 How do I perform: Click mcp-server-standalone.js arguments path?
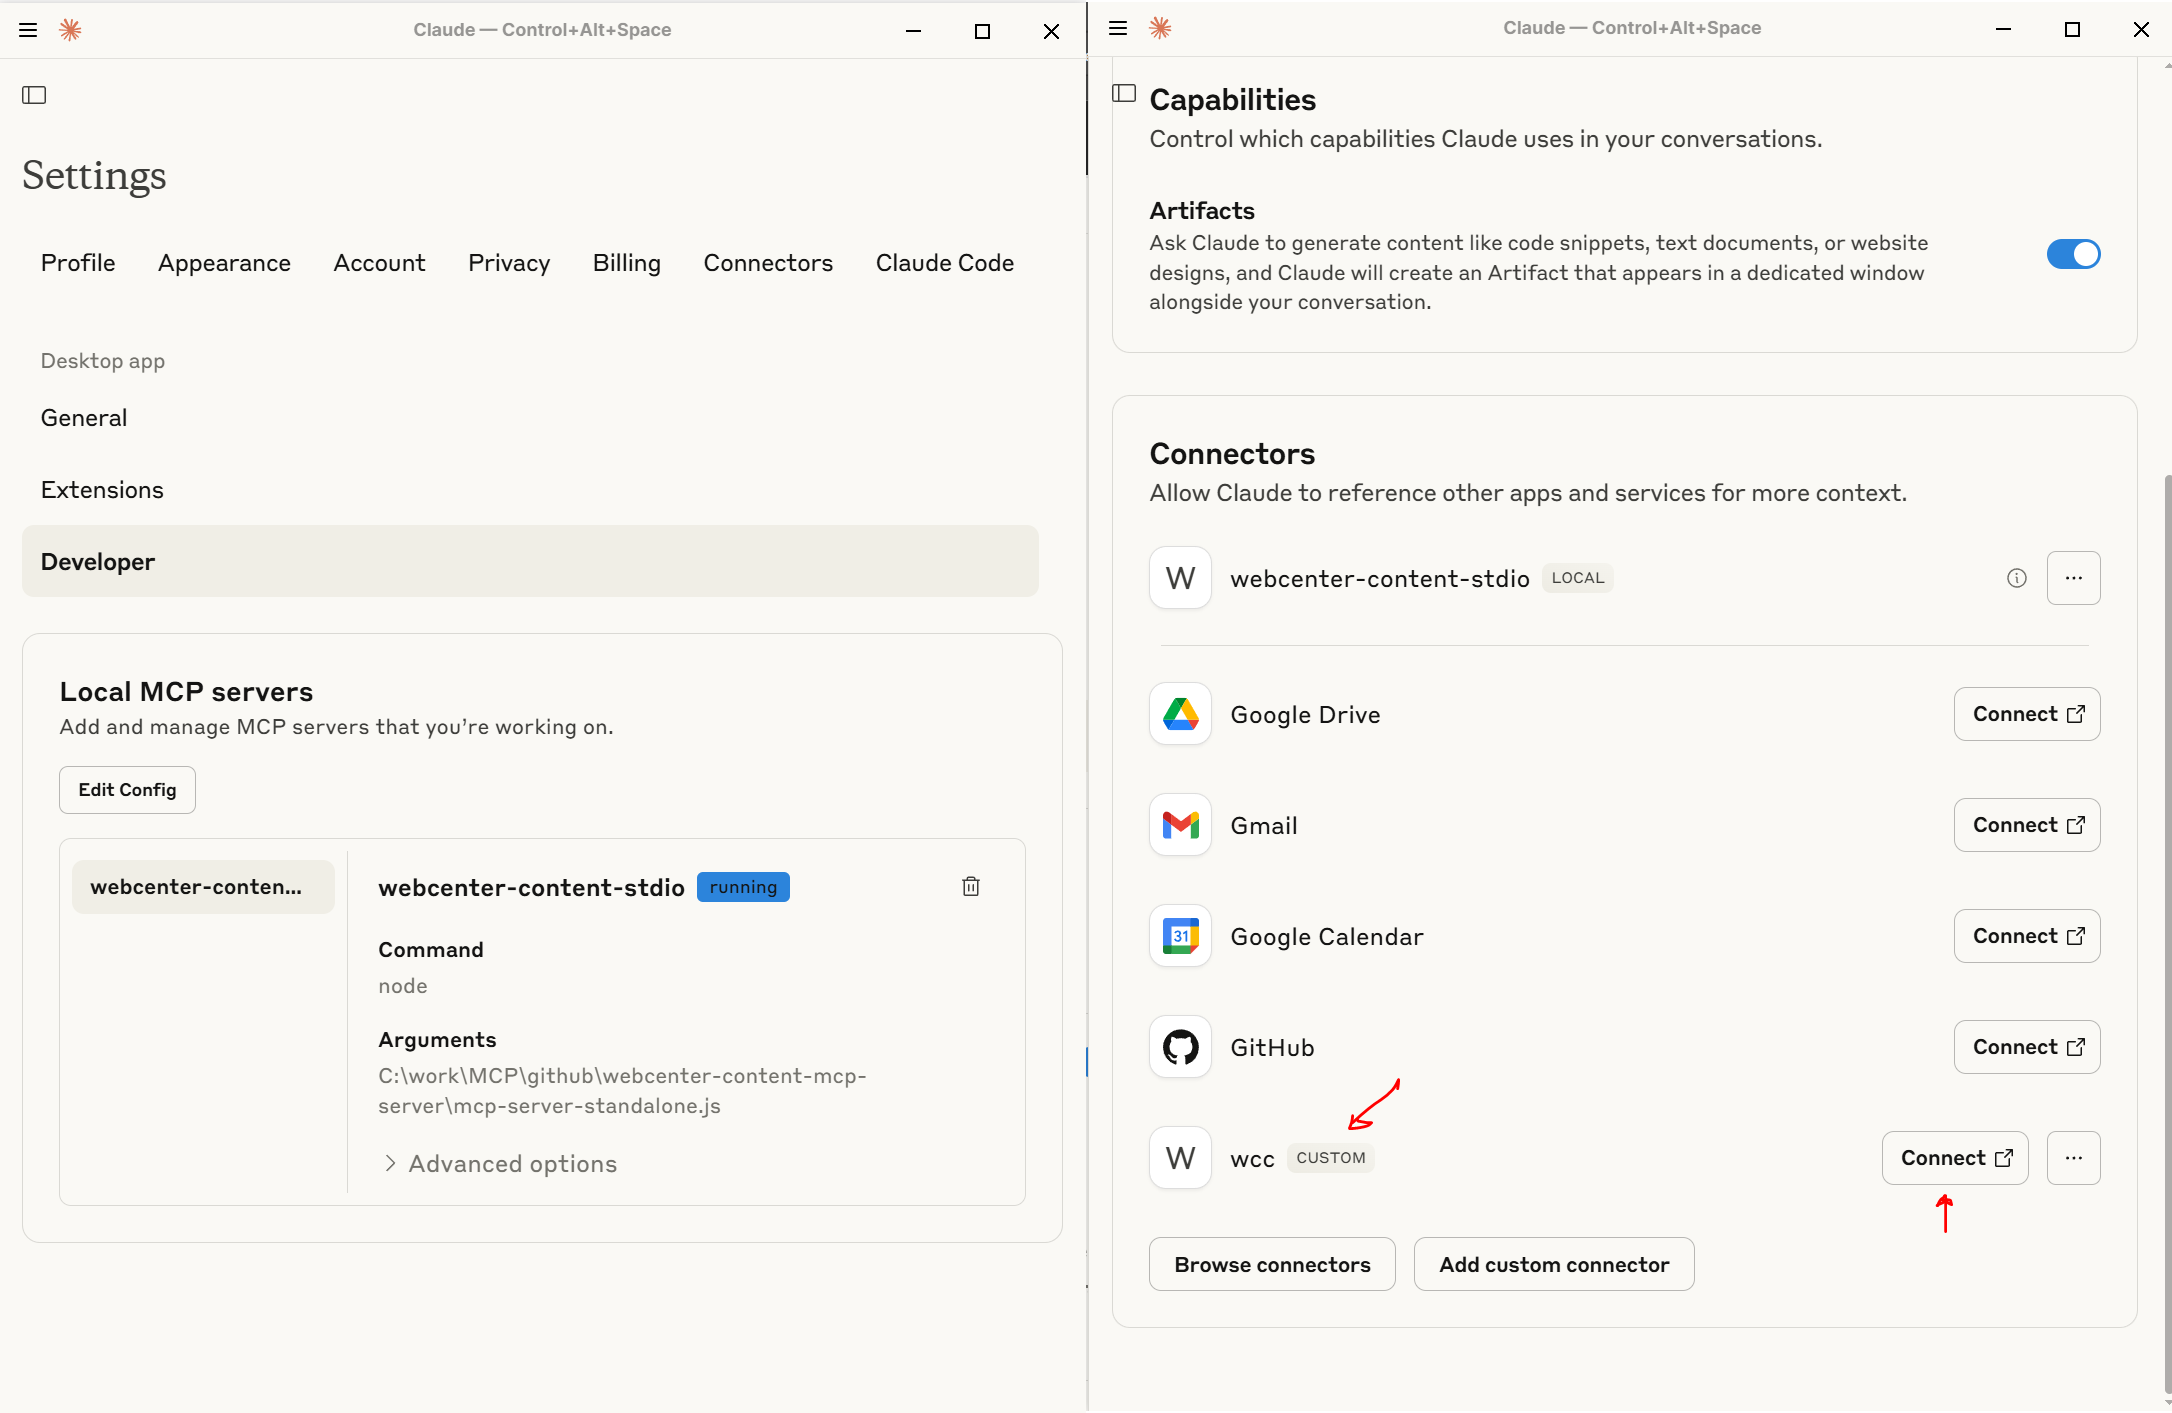coord(622,1091)
